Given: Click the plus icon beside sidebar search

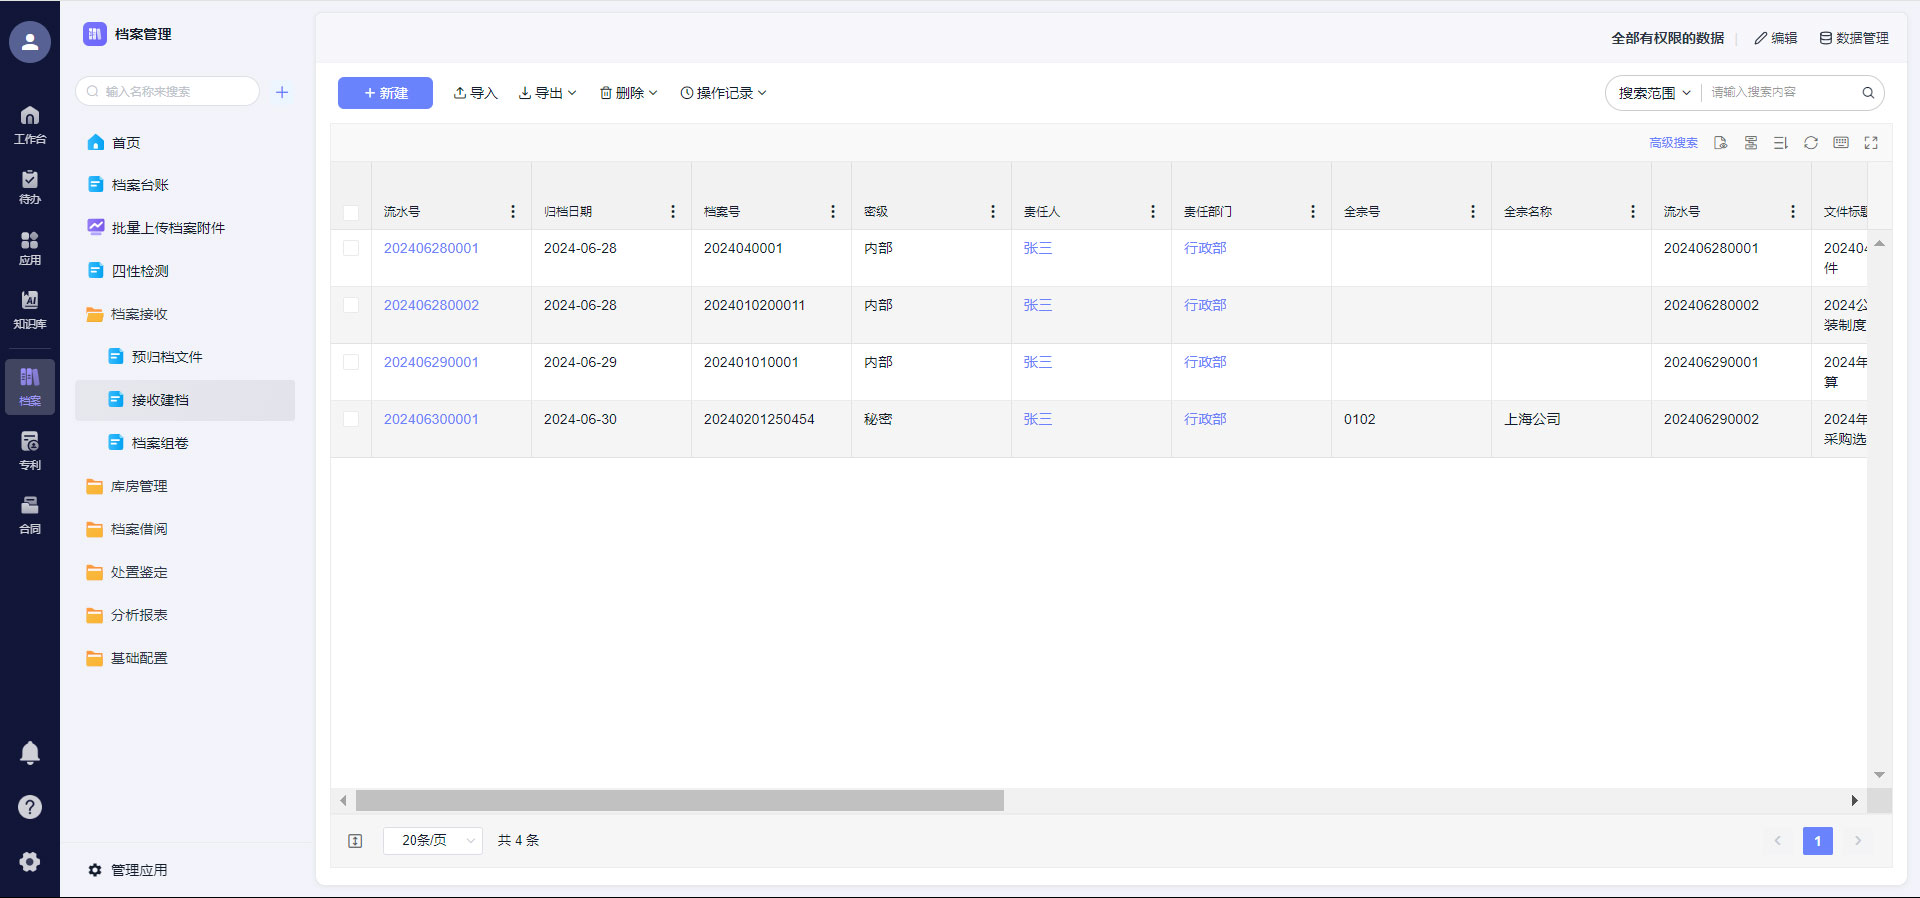Looking at the screenshot, I should (x=282, y=92).
